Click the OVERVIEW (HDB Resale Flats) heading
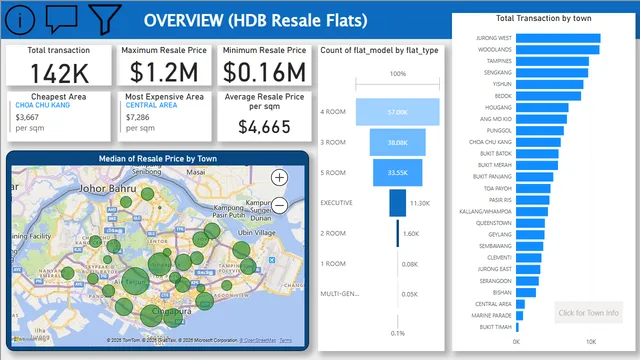 [256, 20]
